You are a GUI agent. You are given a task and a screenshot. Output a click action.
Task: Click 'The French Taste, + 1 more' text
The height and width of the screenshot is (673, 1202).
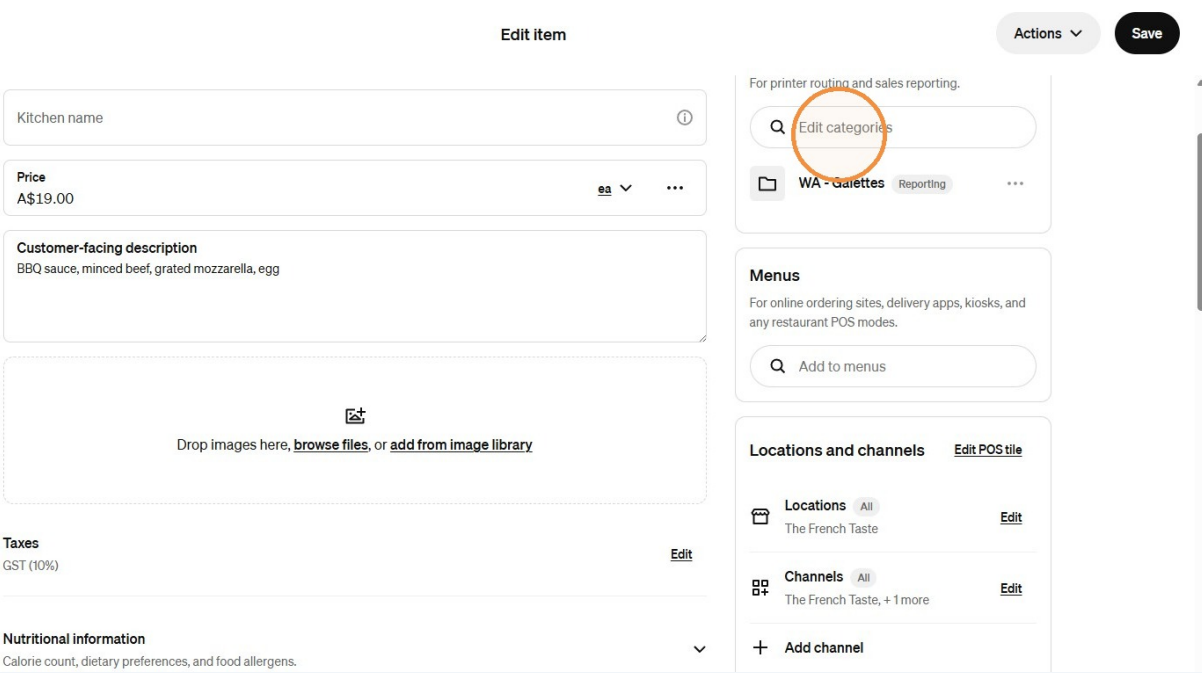tap(857, 600)
